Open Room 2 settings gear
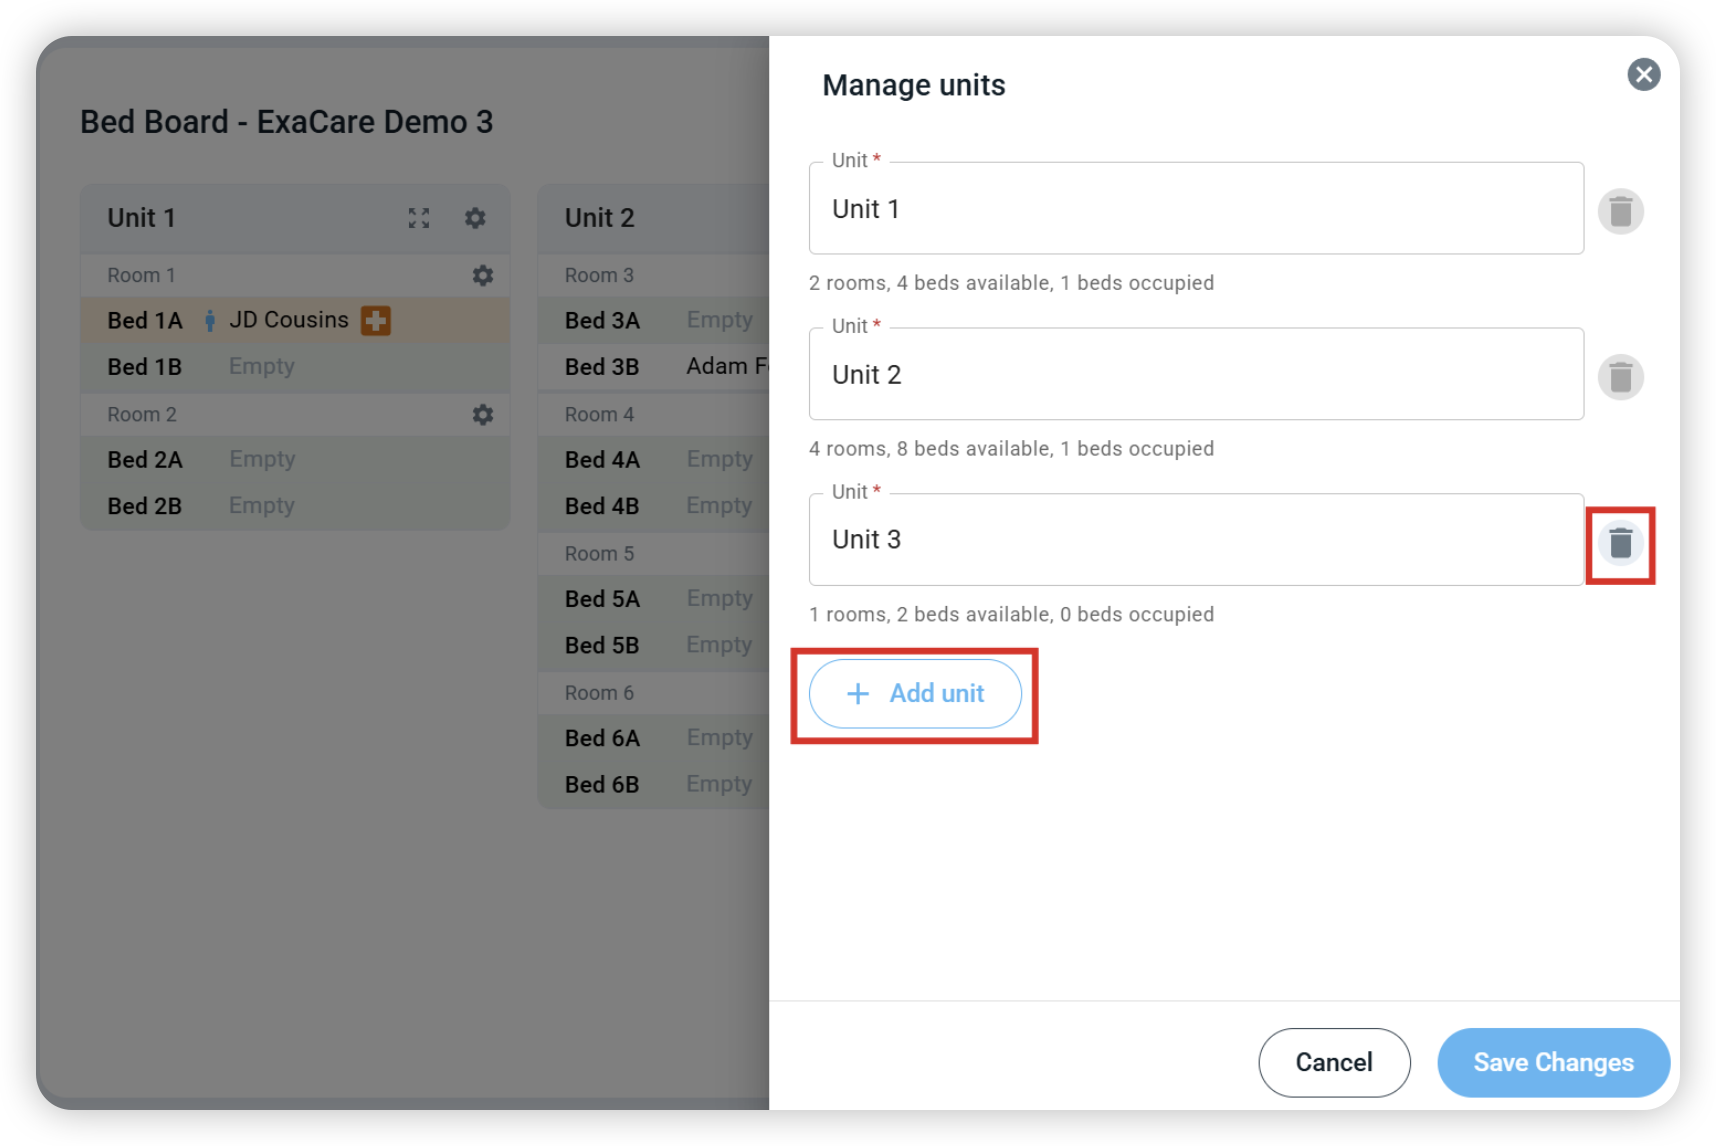Image resolution: width=1716 pixels, height=1146 pixels. (483, 414)
